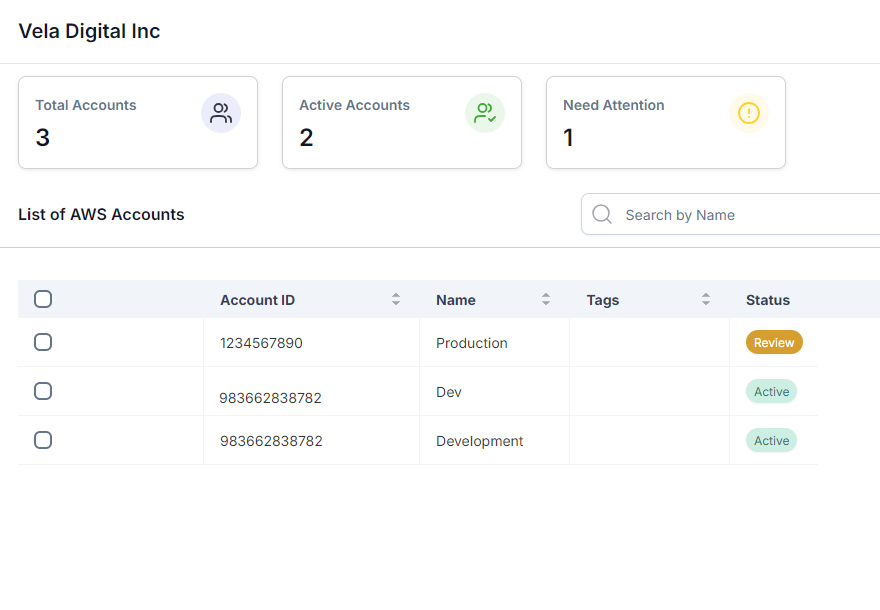Select account ID 1234567890
Screen dimensions: 880x610
coord(261,343)
